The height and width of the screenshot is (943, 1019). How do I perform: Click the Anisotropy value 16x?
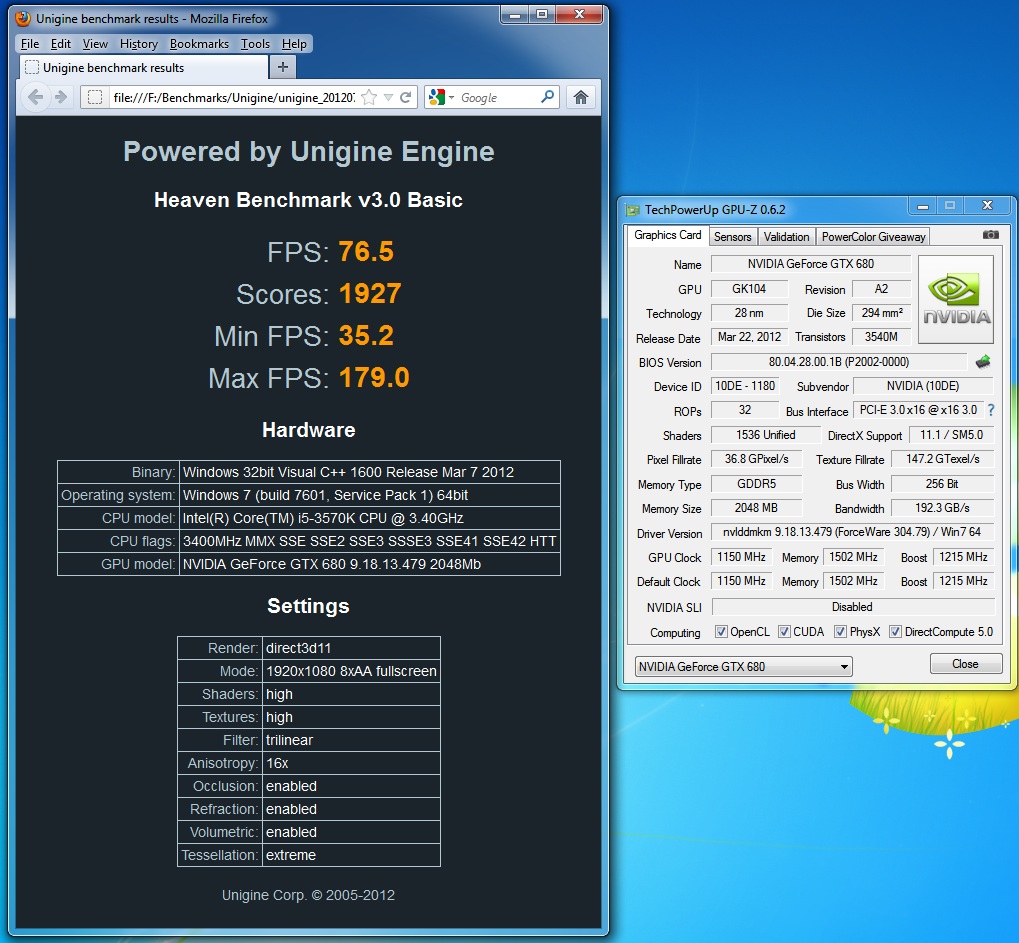pos(277,763)
